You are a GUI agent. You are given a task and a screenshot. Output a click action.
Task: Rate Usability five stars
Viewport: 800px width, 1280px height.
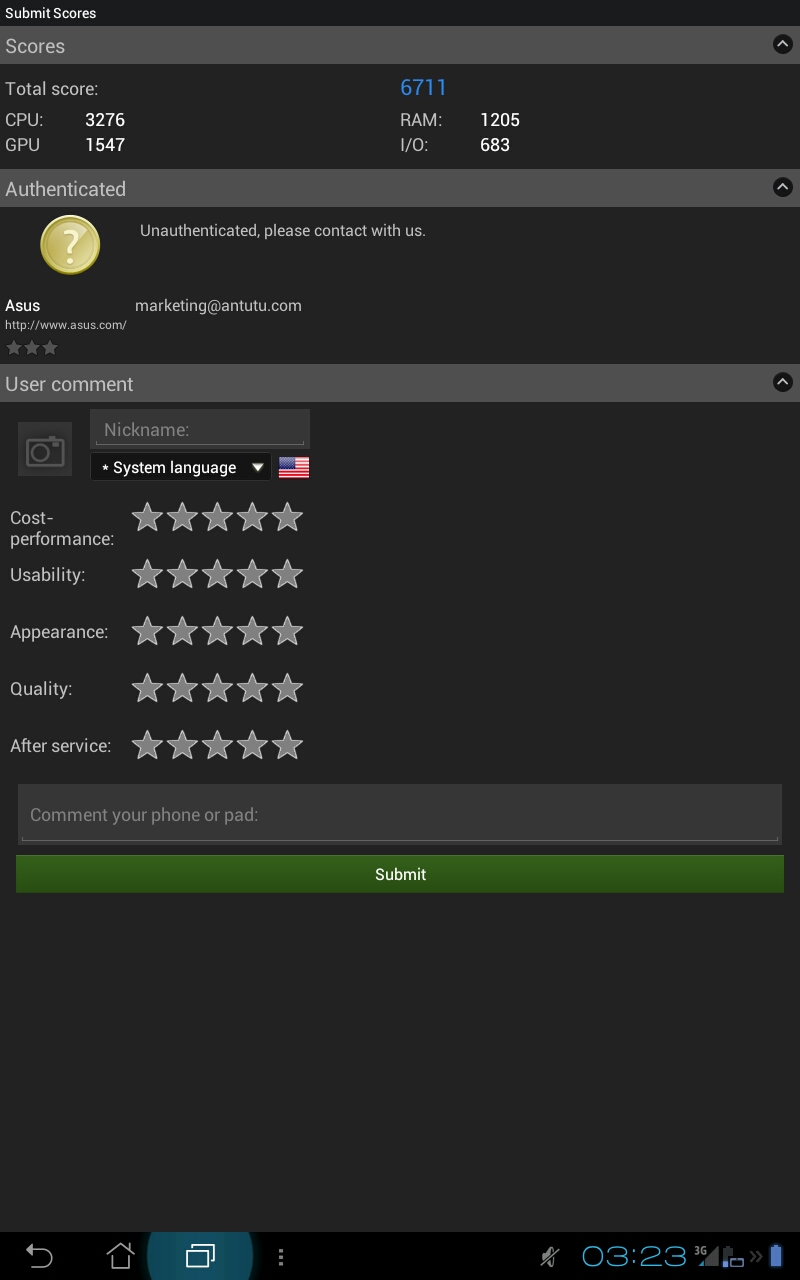tap(287, 574)
